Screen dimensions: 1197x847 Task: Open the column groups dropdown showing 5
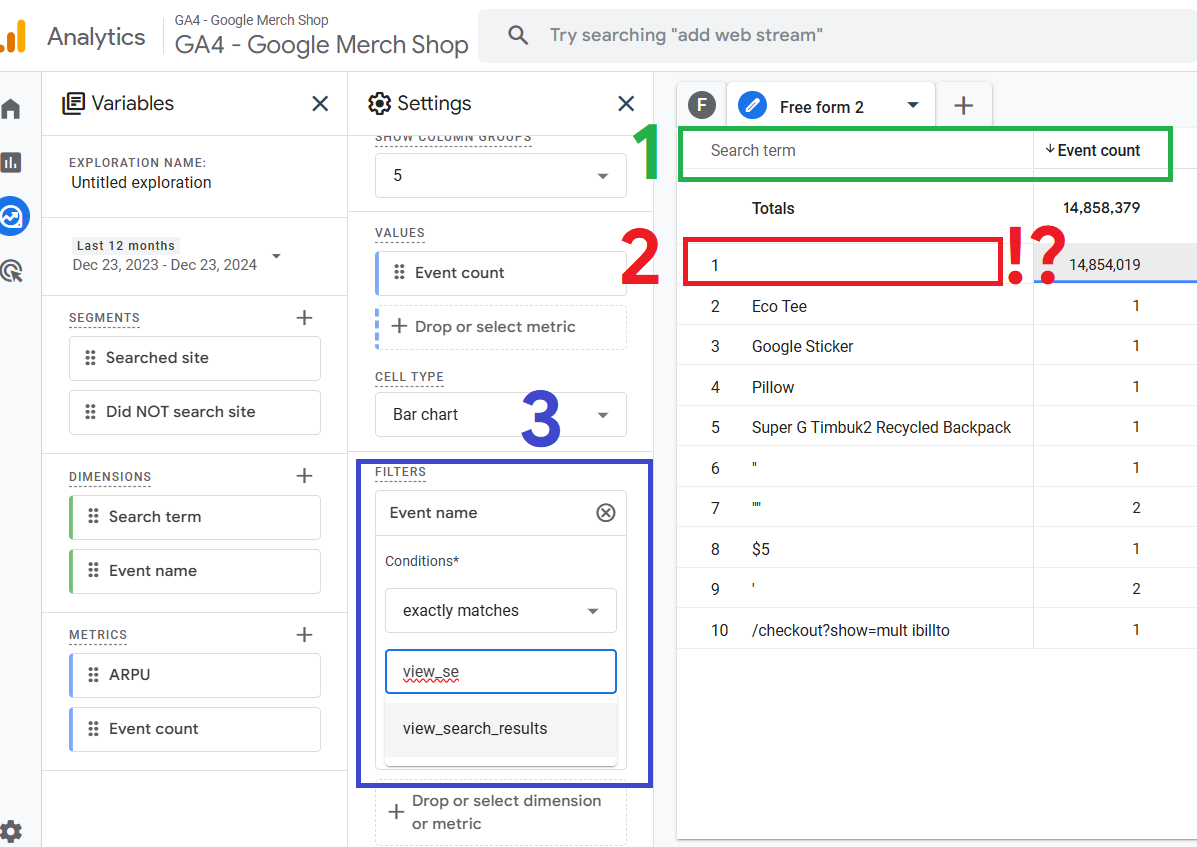501,176
